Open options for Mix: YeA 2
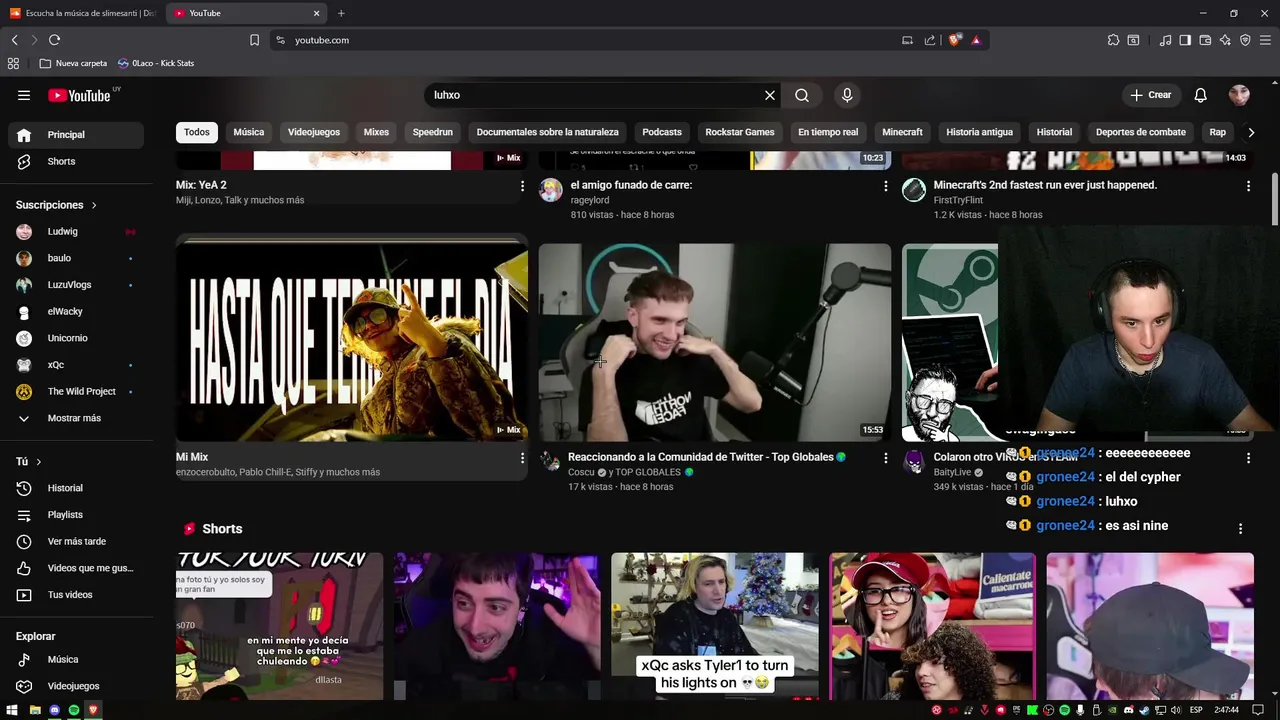Screen dimensions: 1280x720 [x=522, y=186]
